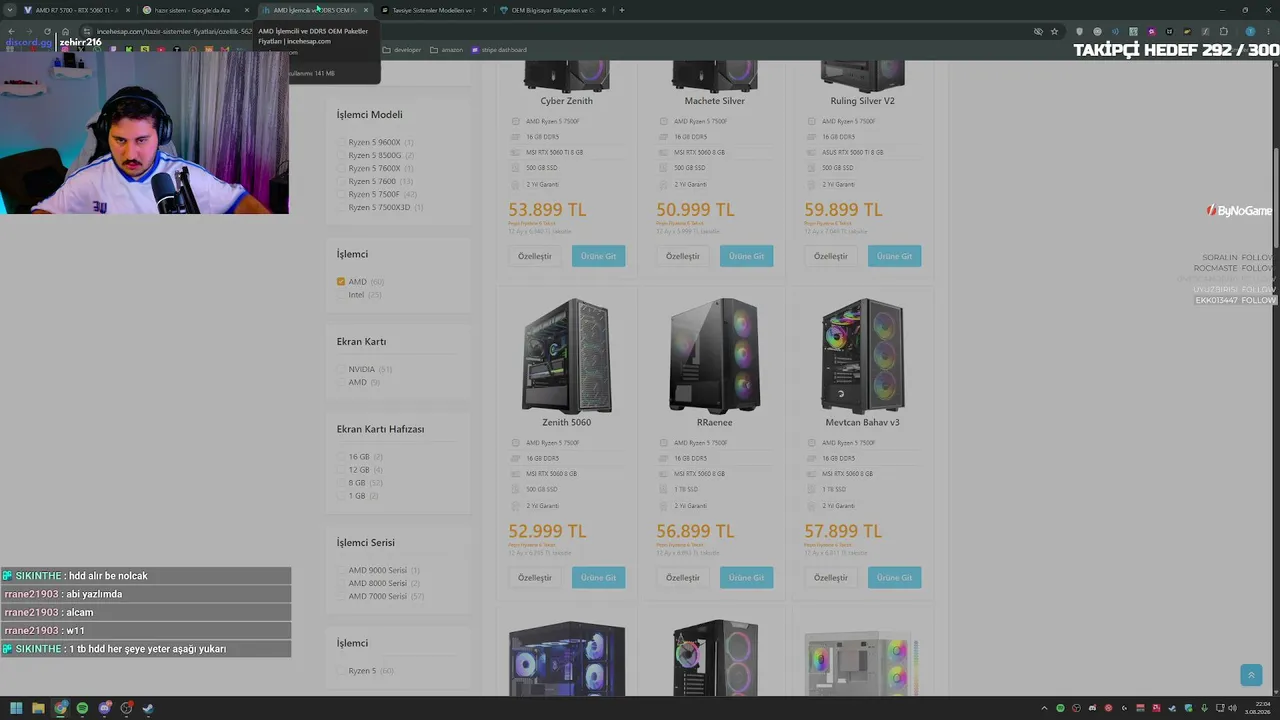
Task: Click 'Ürüne Git' for Mevtcan Bahav v3
Action: point(895,577)
